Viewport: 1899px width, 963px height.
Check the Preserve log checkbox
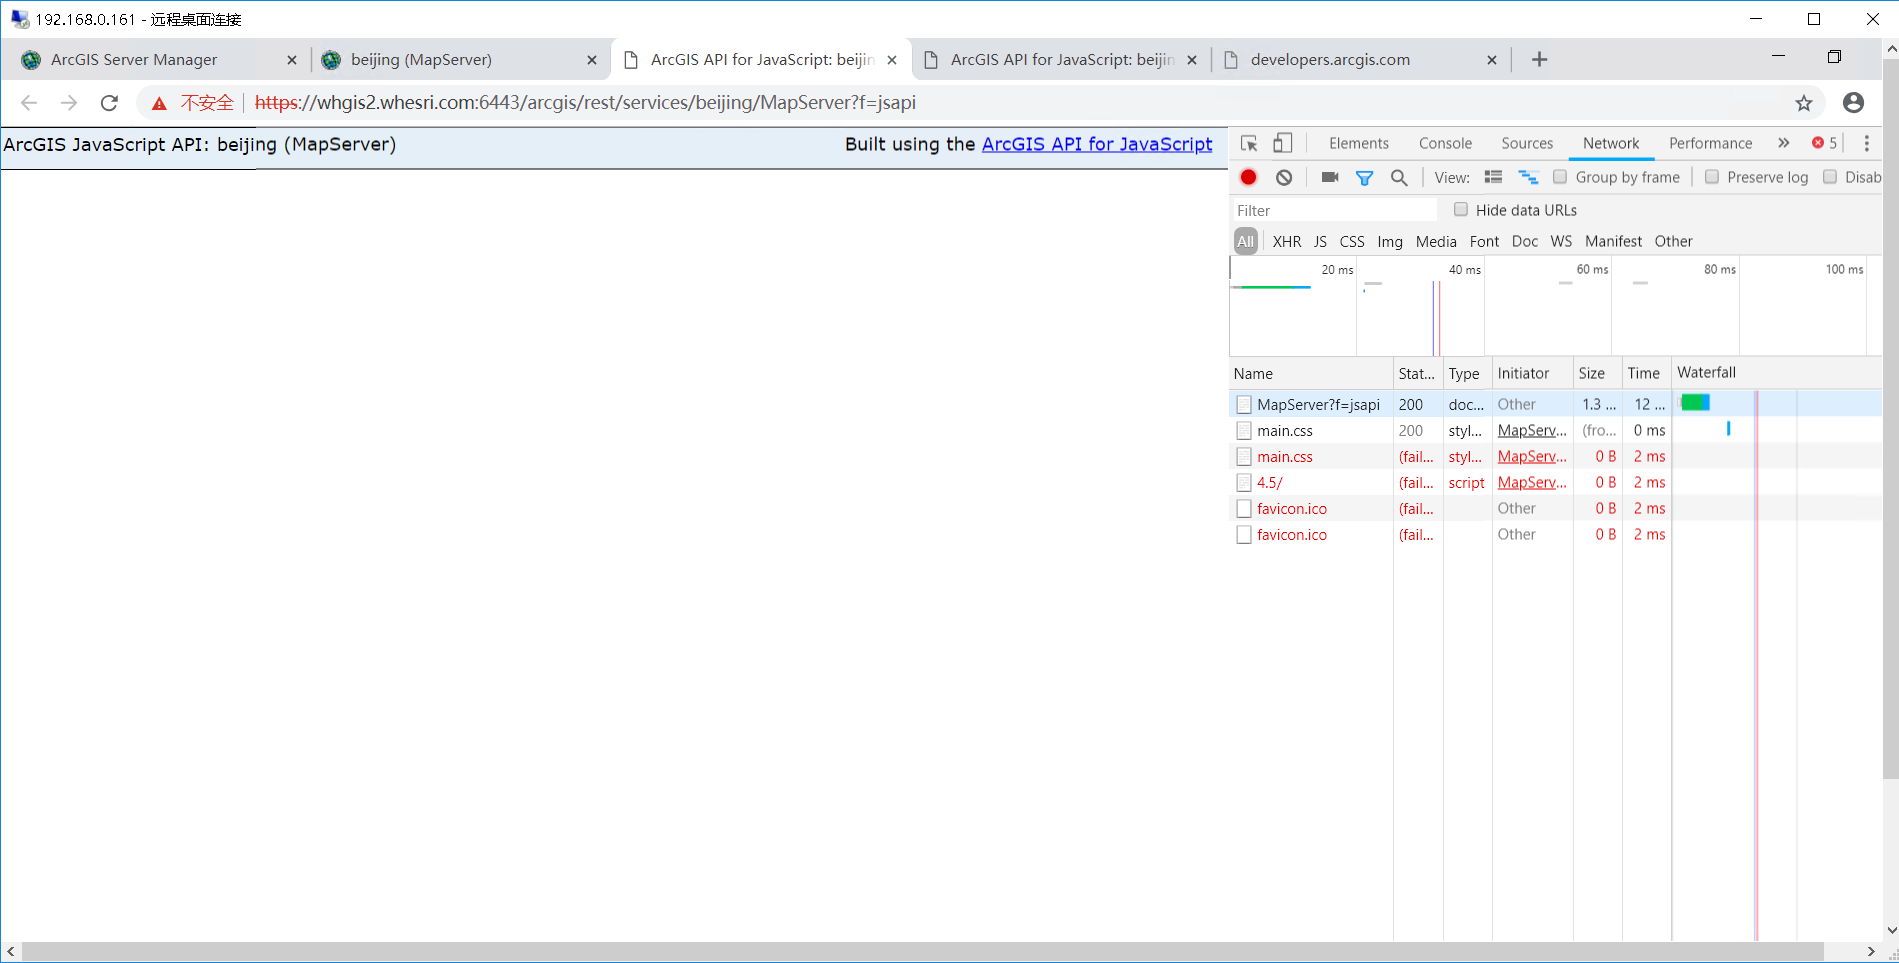pyautogui.click(x=1711, y=177)
